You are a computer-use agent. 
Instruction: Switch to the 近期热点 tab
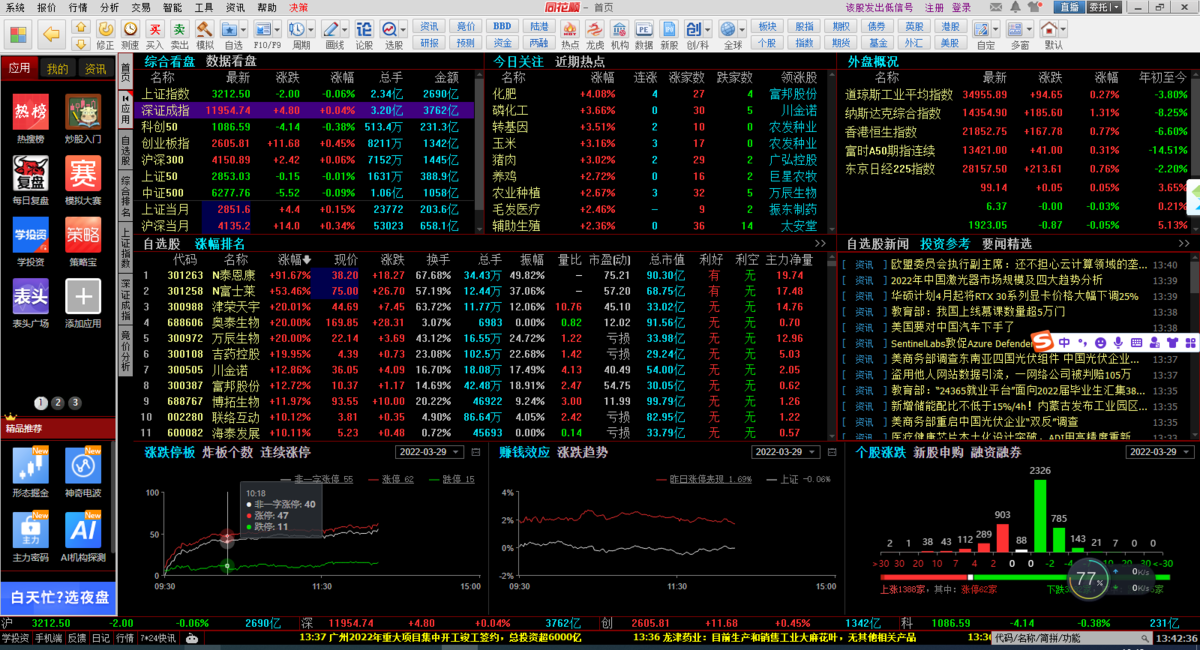(x=581, y=61)
